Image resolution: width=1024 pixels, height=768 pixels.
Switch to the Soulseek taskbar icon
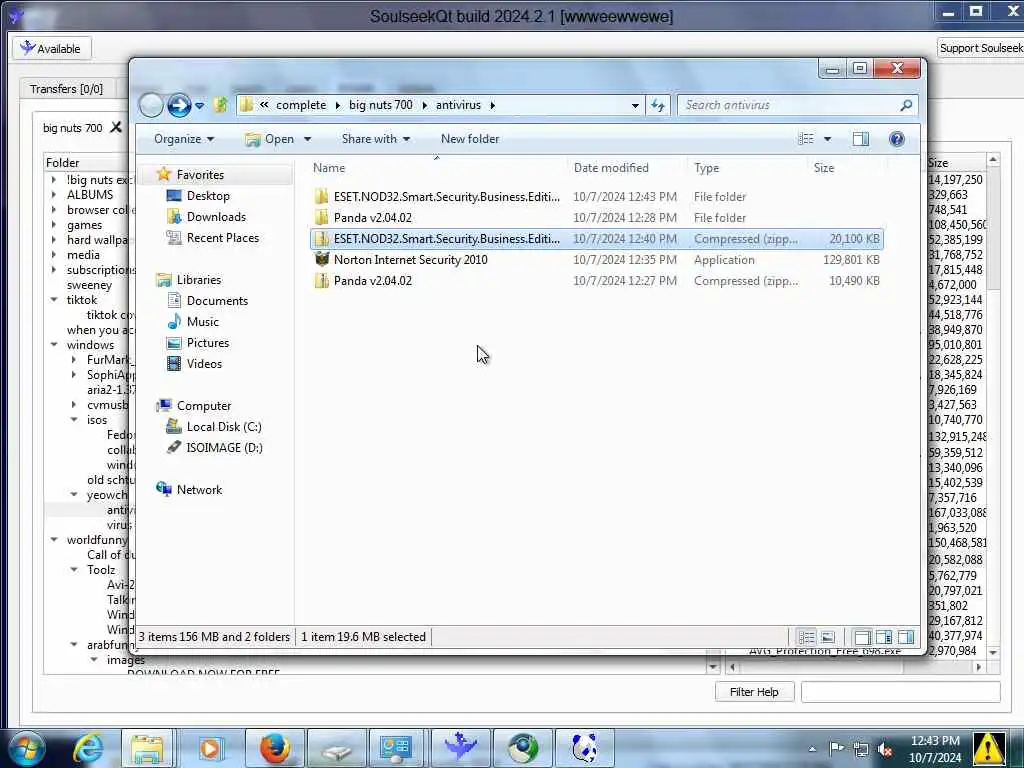pyautogui.click(x=460, y=748)
